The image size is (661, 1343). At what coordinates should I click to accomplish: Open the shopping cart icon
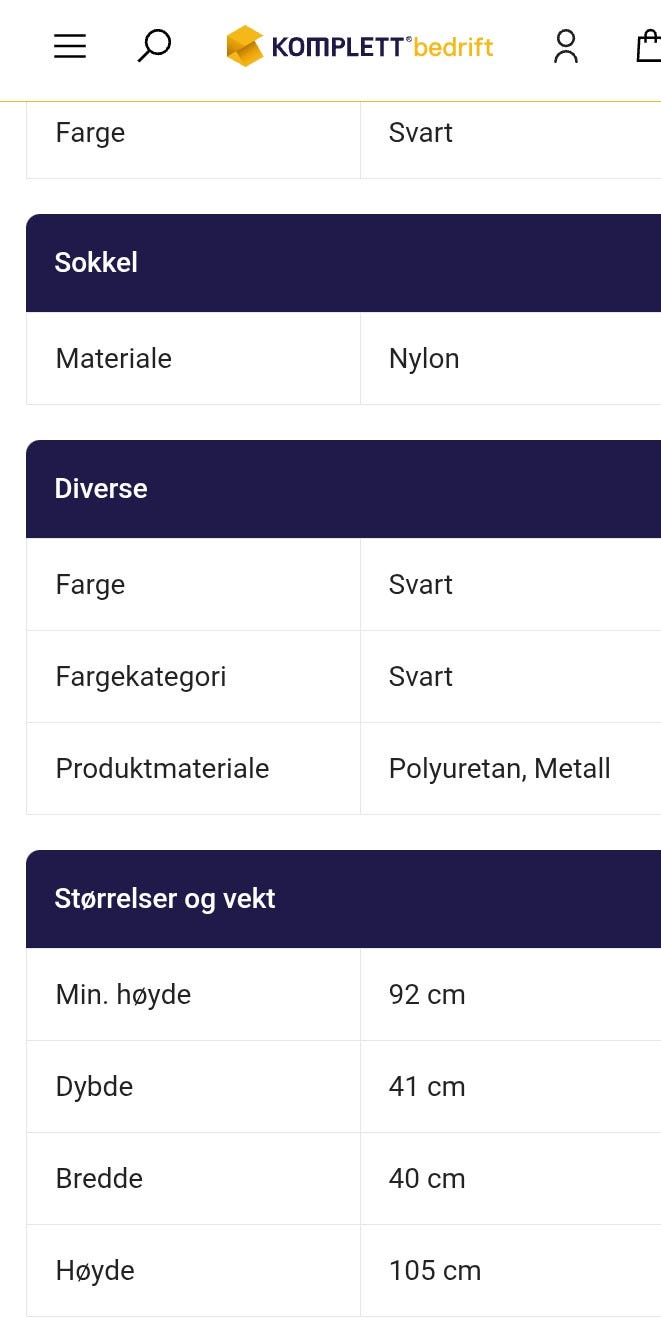pyautogui.click(x=648, y=46)
